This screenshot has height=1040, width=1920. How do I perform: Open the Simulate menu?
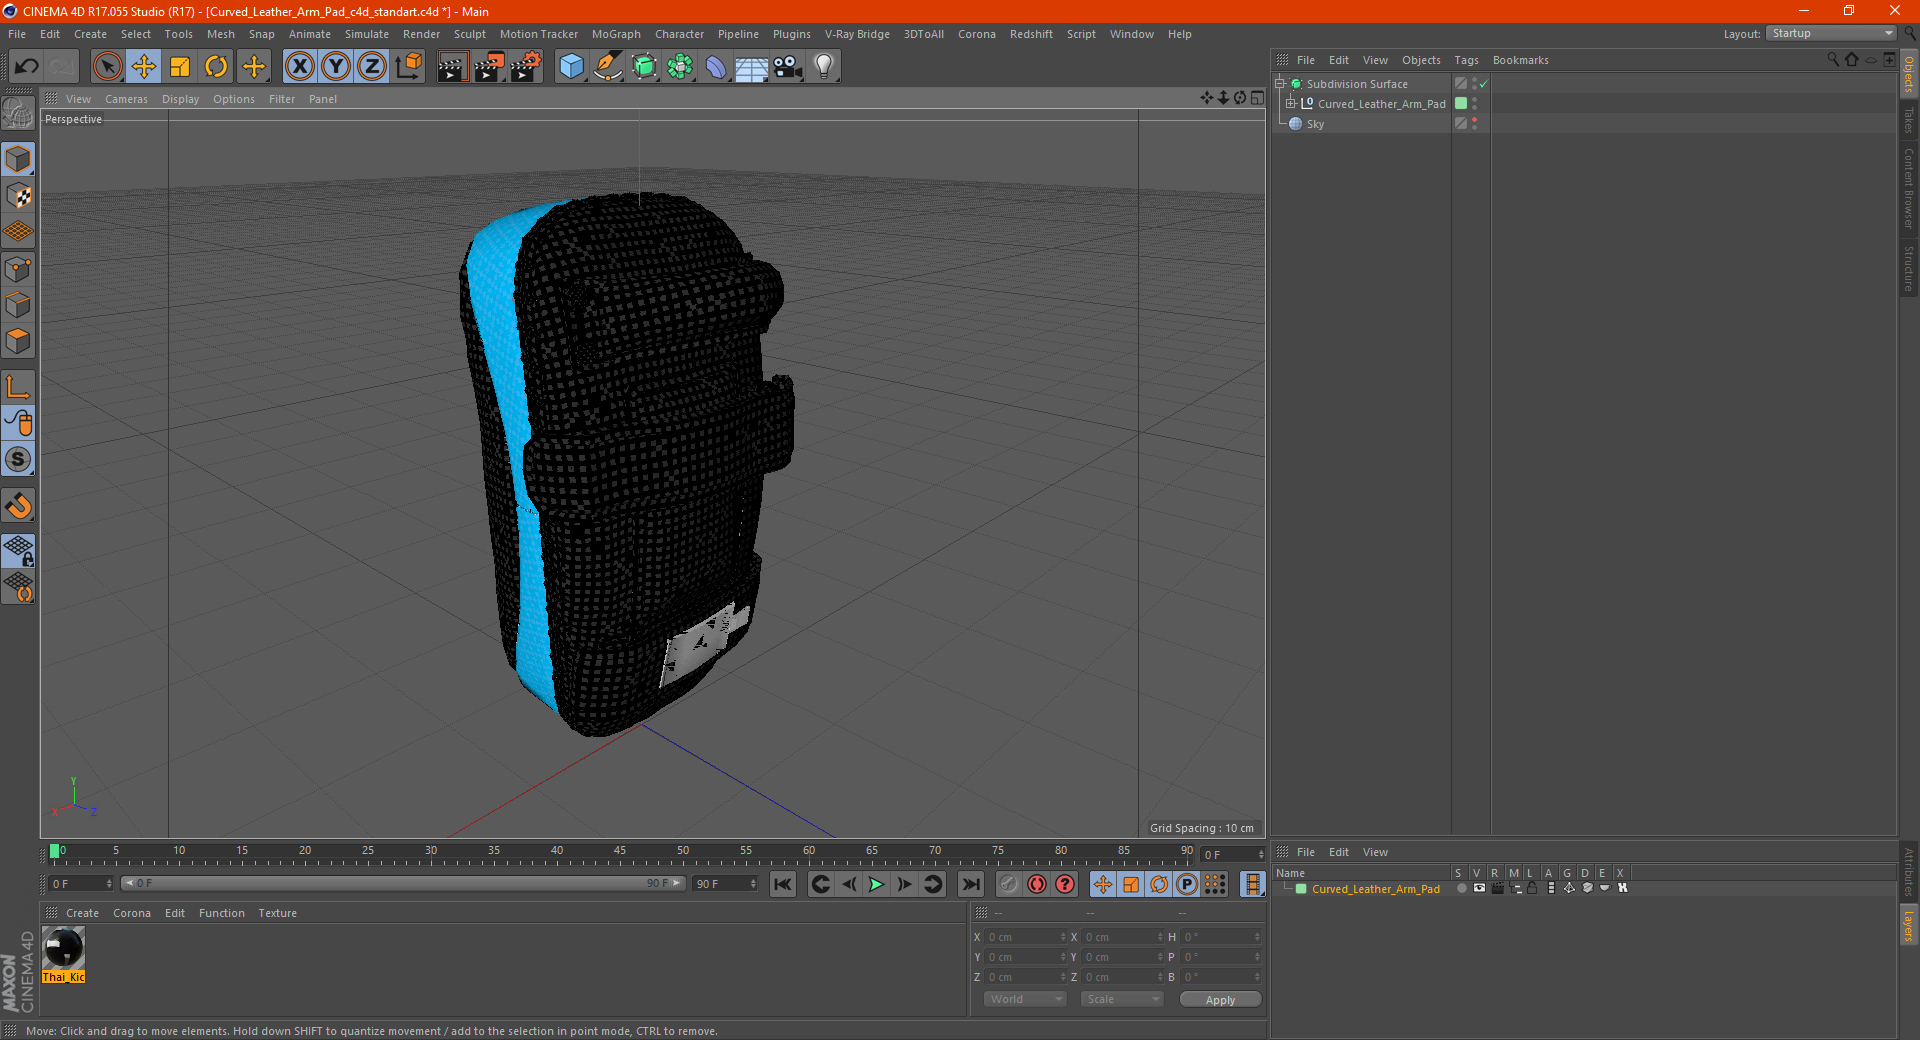(367, 34)
